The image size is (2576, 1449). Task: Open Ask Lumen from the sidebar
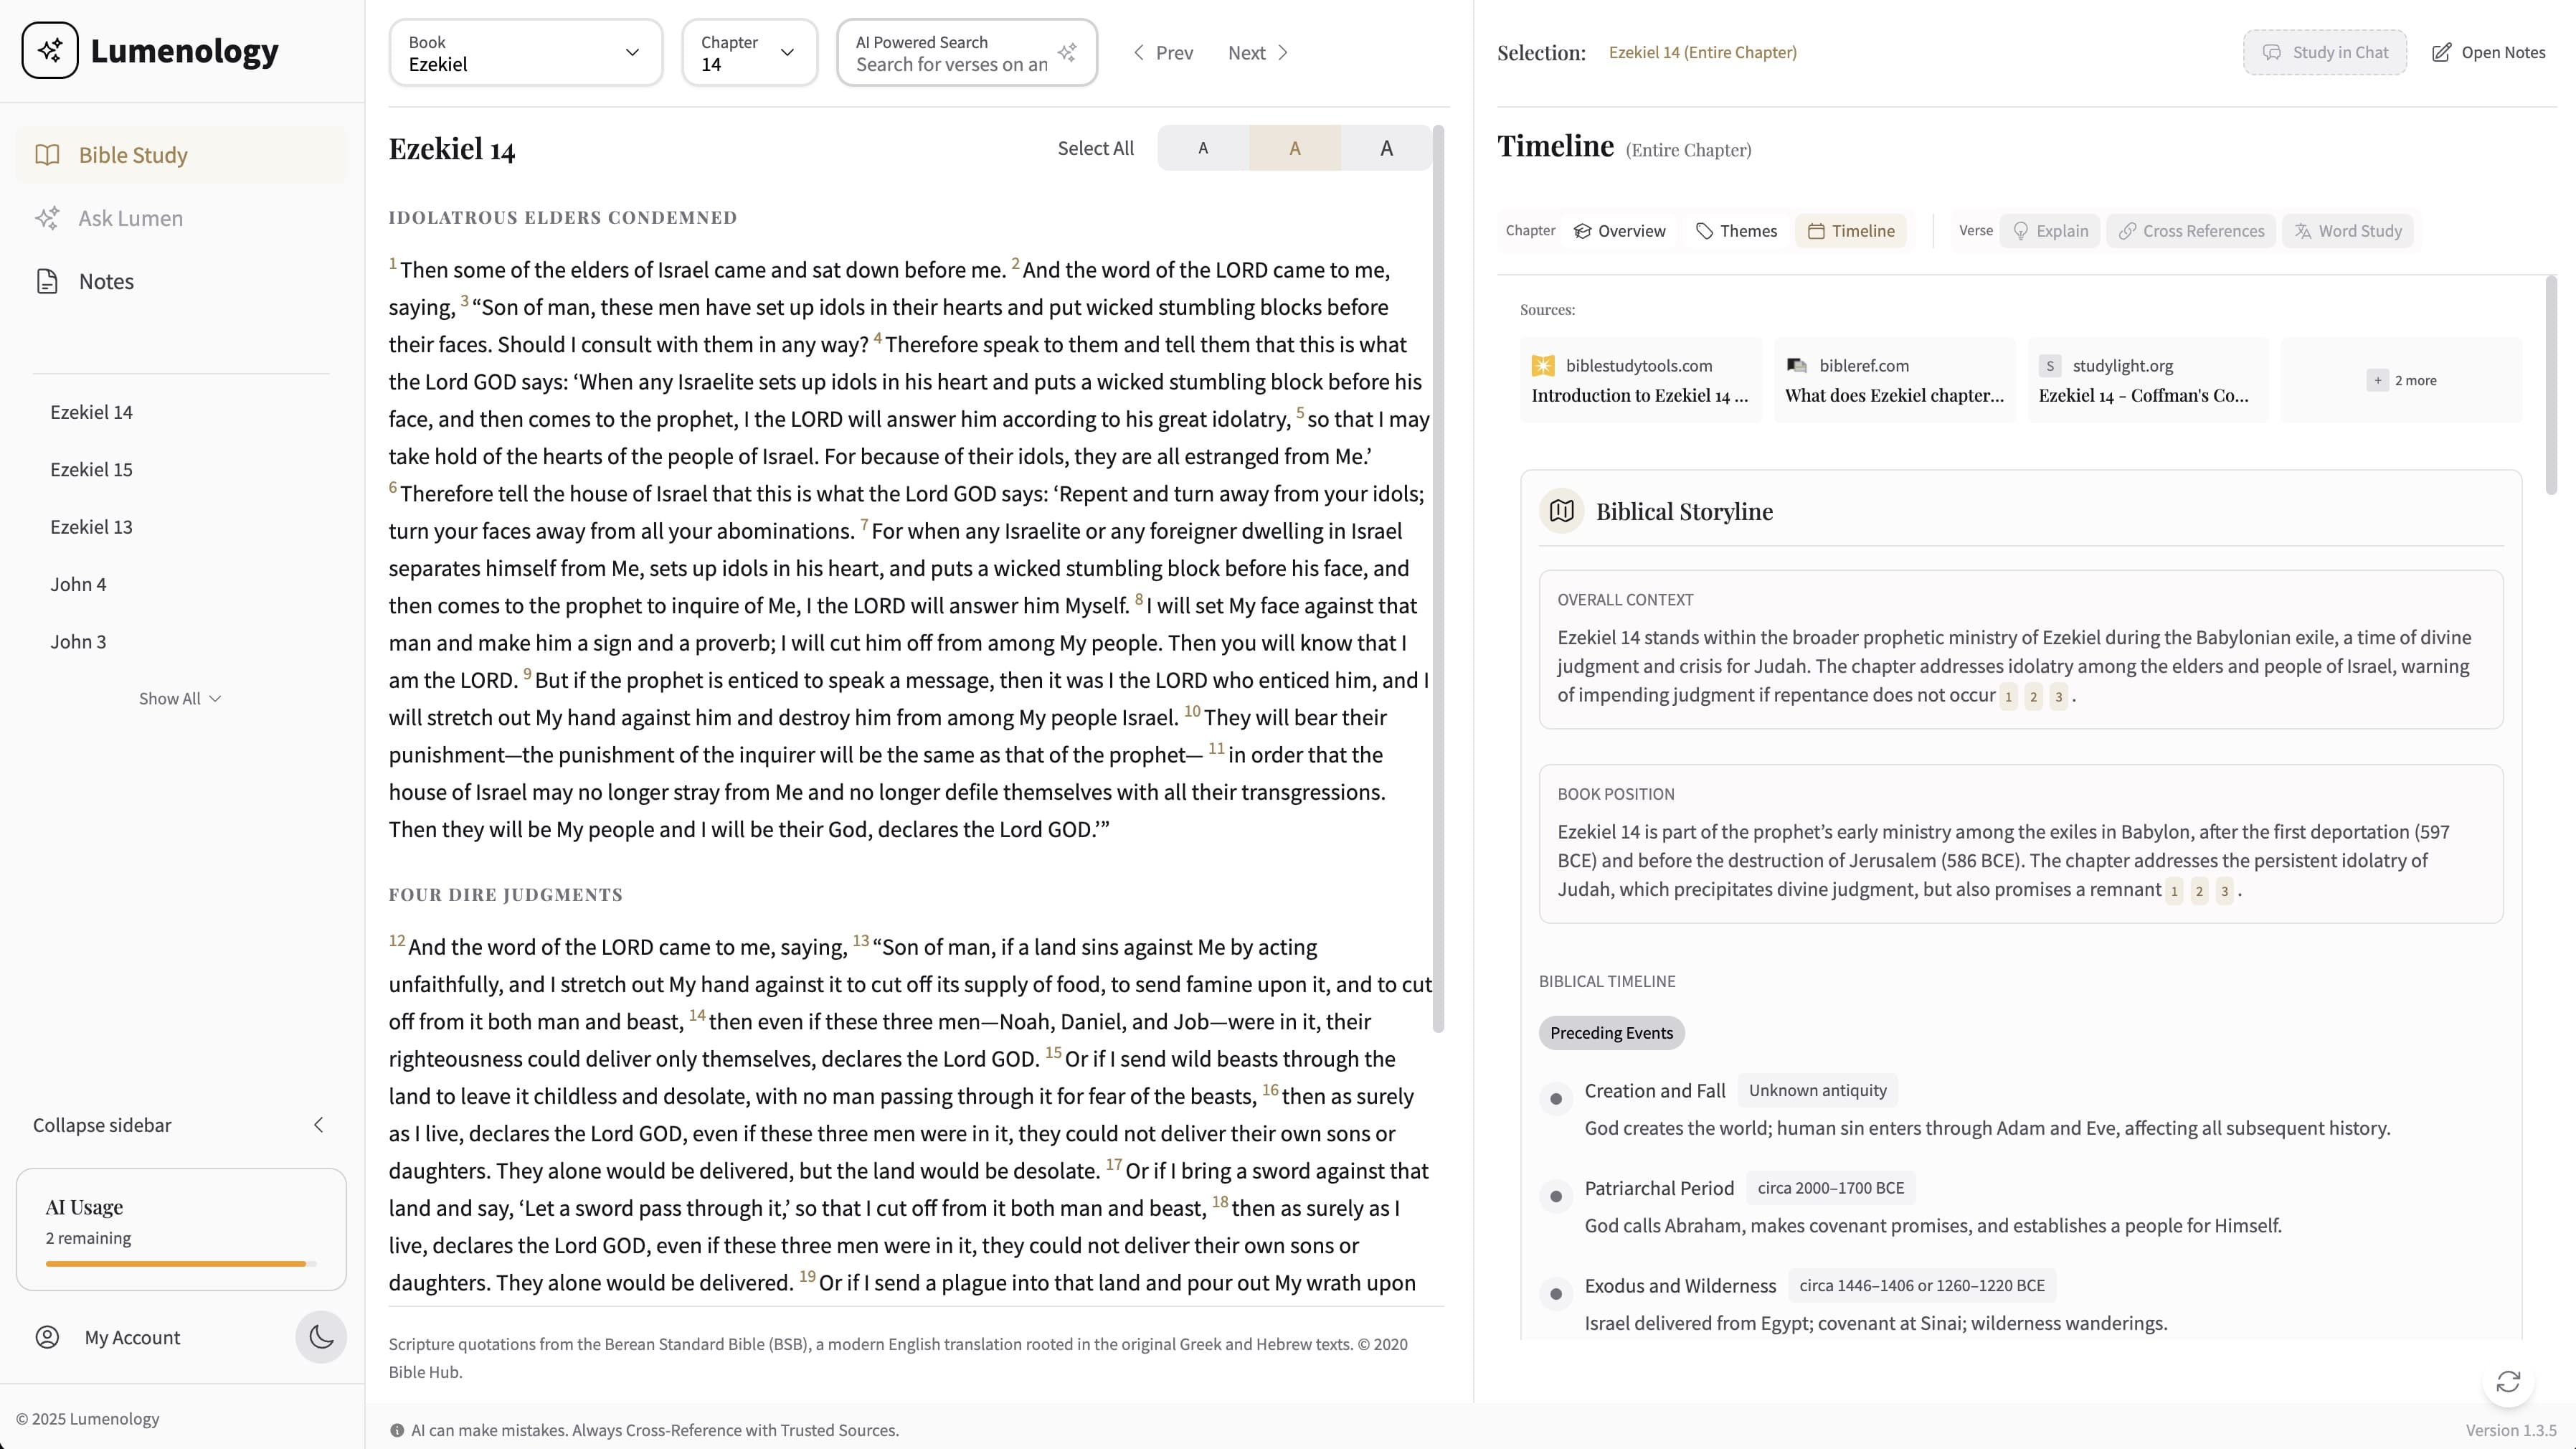coord(130,218)
